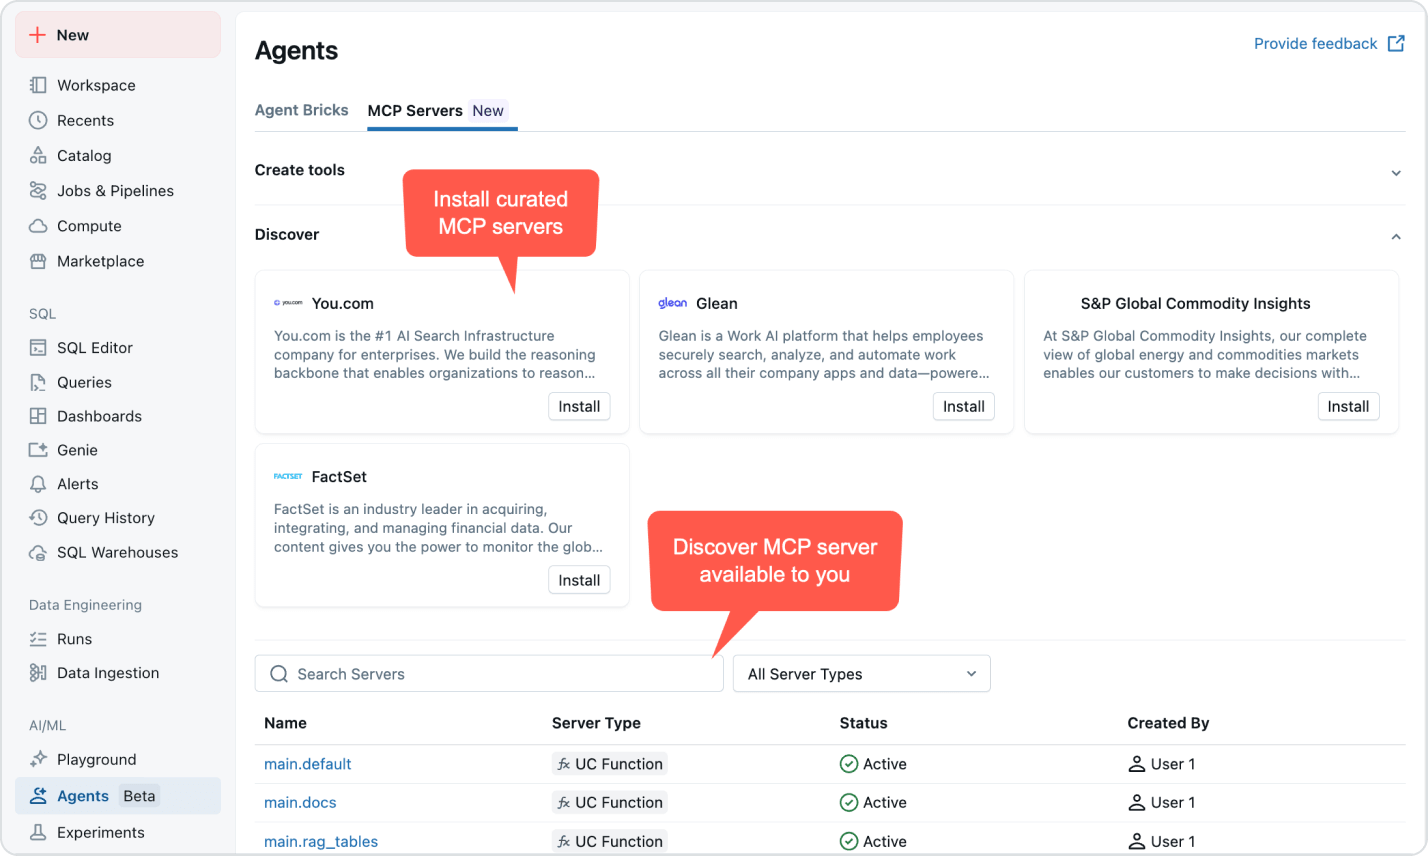Switch to the Agent Bricks tab
The width and height of the screenshot is (1428, 856).
(x=301, y=110)
